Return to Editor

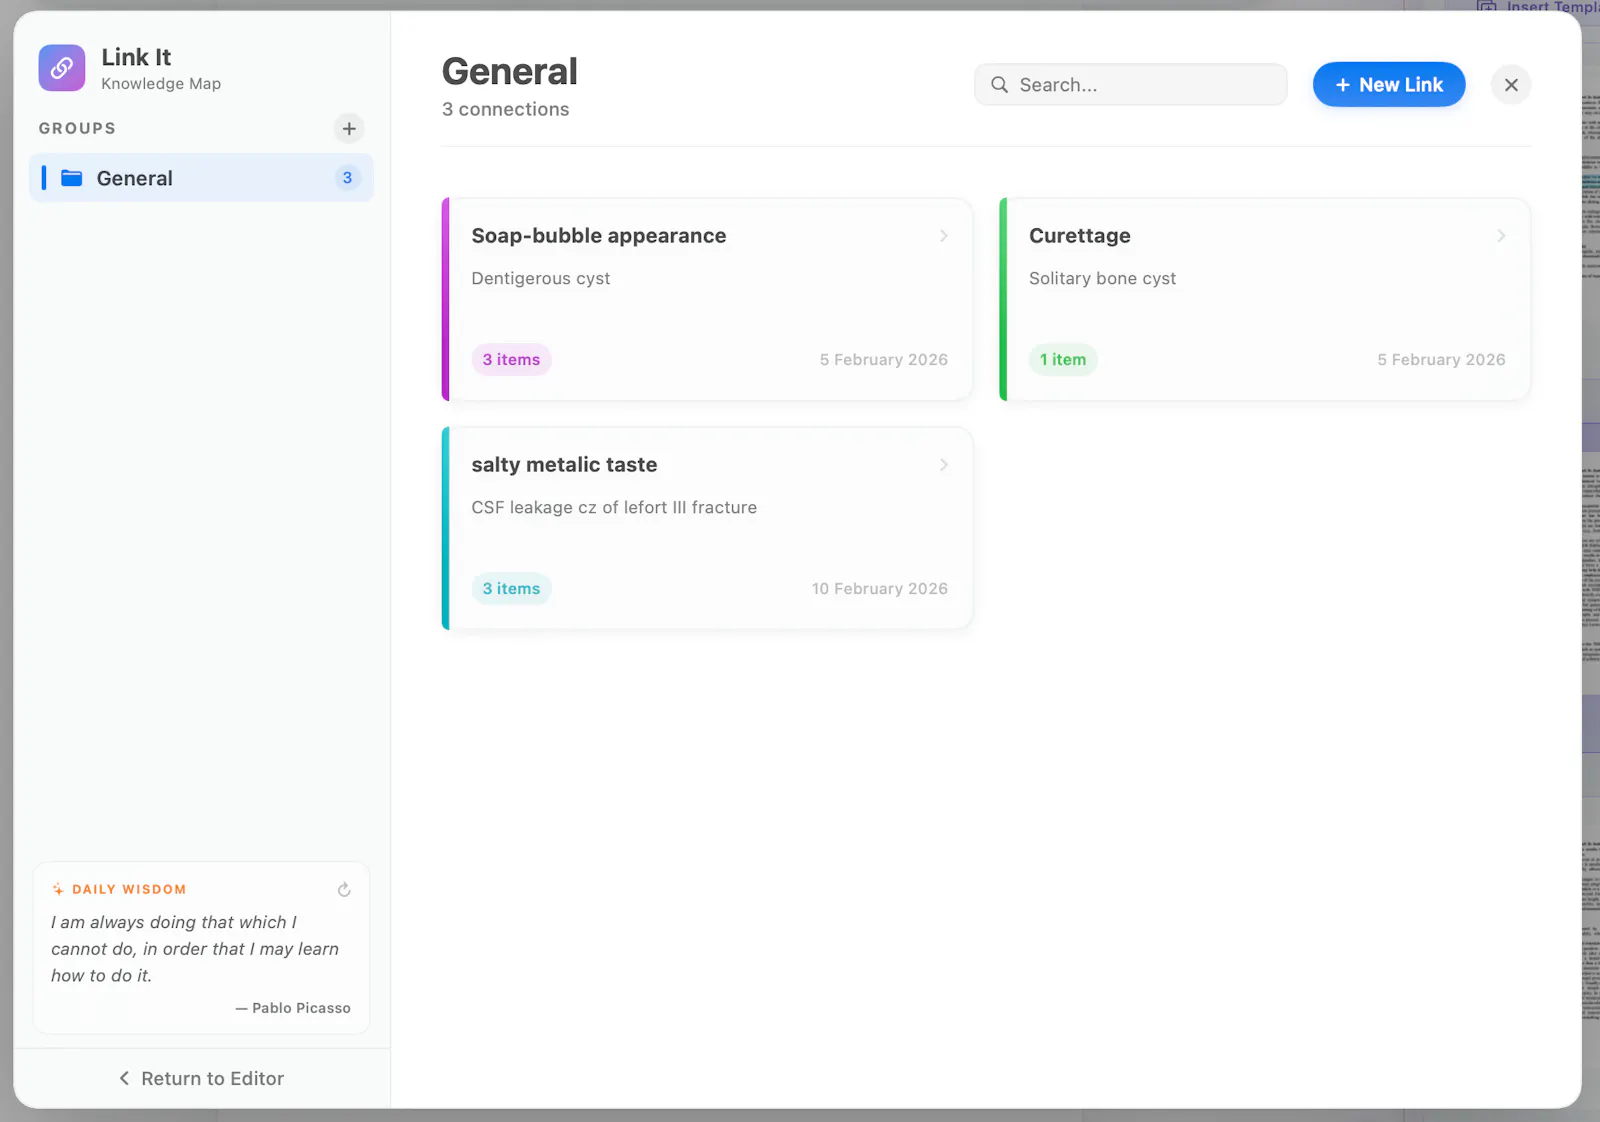click(201, 1078)
